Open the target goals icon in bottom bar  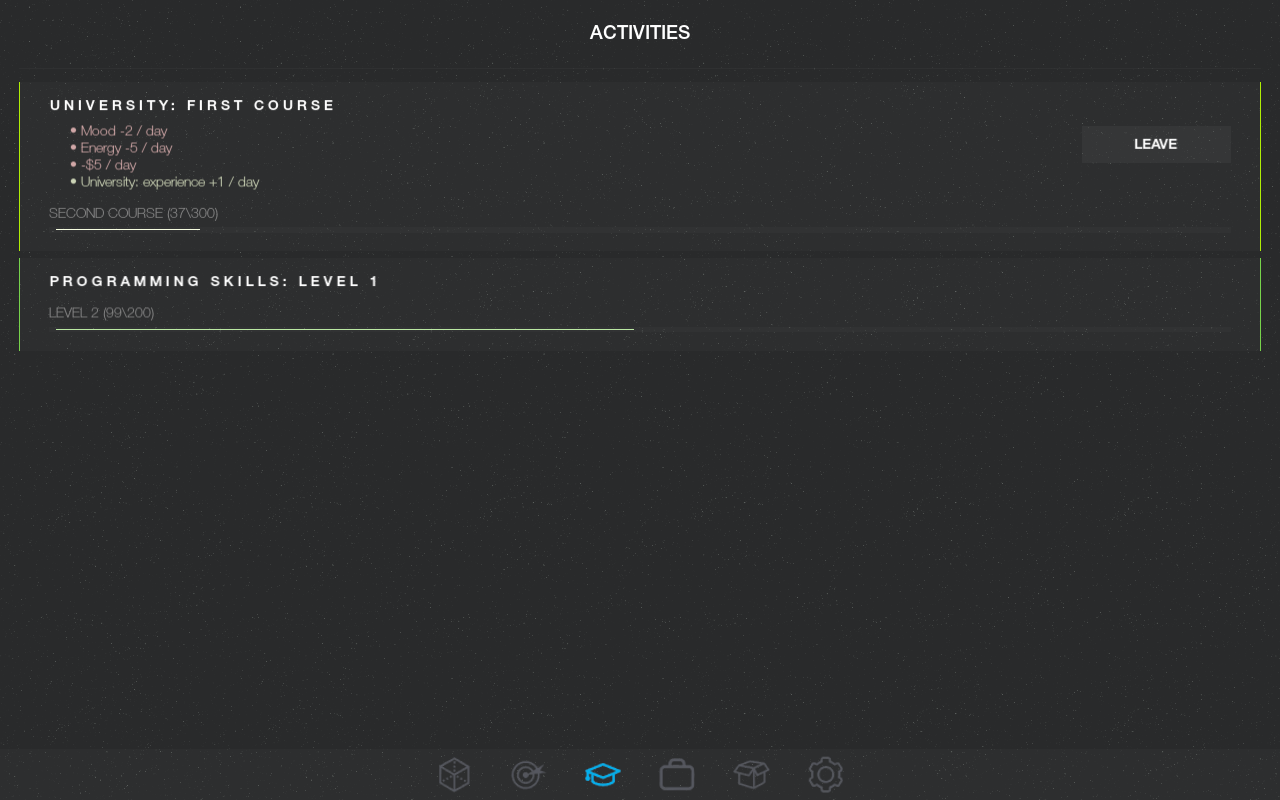[x=528, y=775]
